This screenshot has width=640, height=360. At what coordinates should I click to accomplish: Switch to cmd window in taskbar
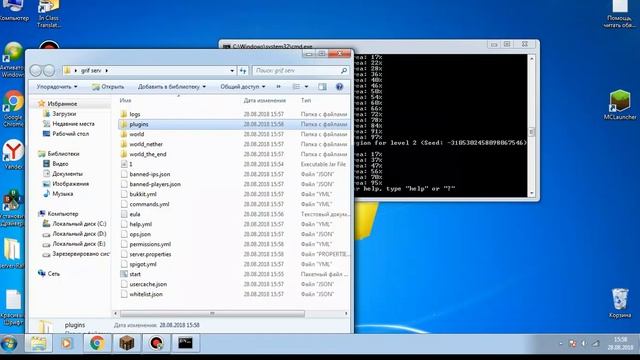pyautogui.click(x=185, y=343)
